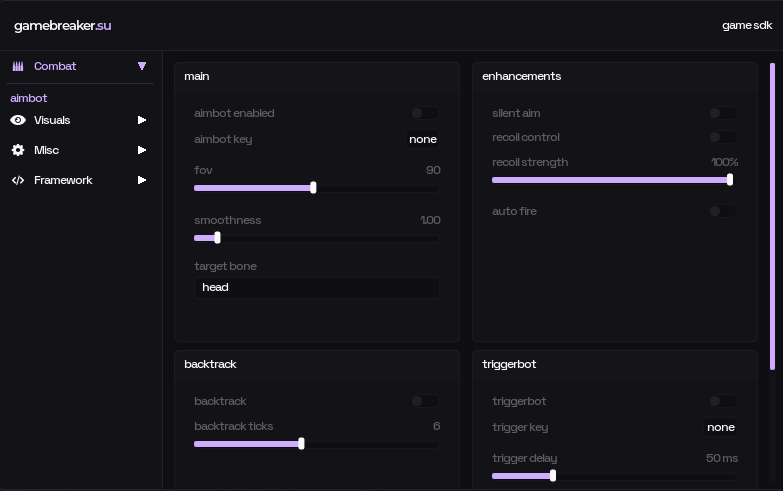Viewport: 783px width, 491px height.
Task: Collapse the Combat section arrow
Action: coord(142,66)
